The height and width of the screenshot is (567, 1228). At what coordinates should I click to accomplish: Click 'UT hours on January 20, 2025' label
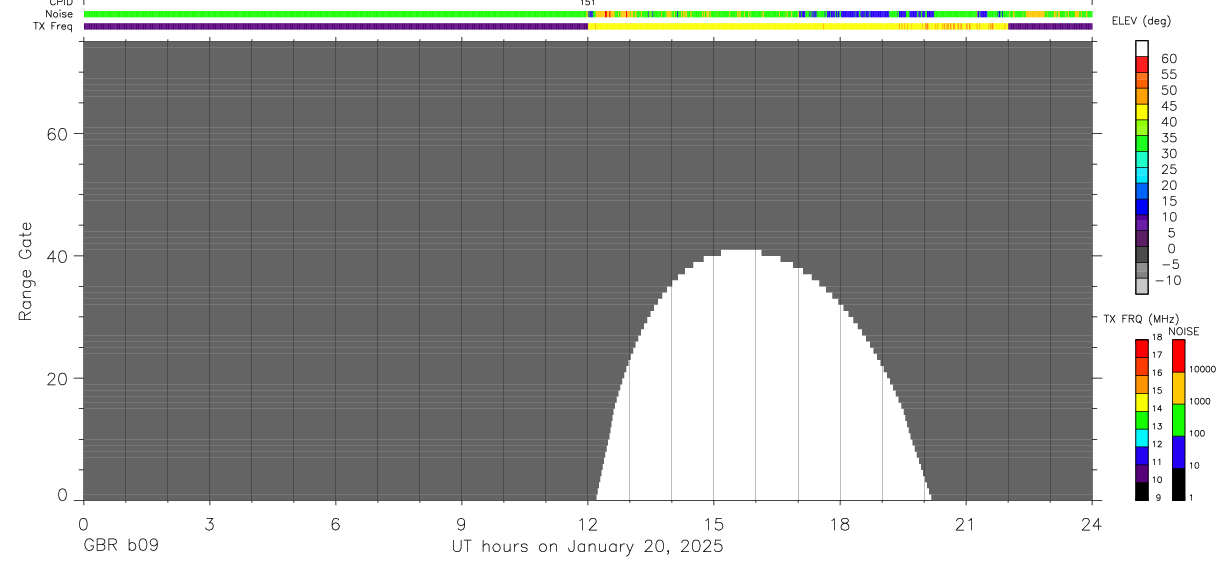point(587,547)
